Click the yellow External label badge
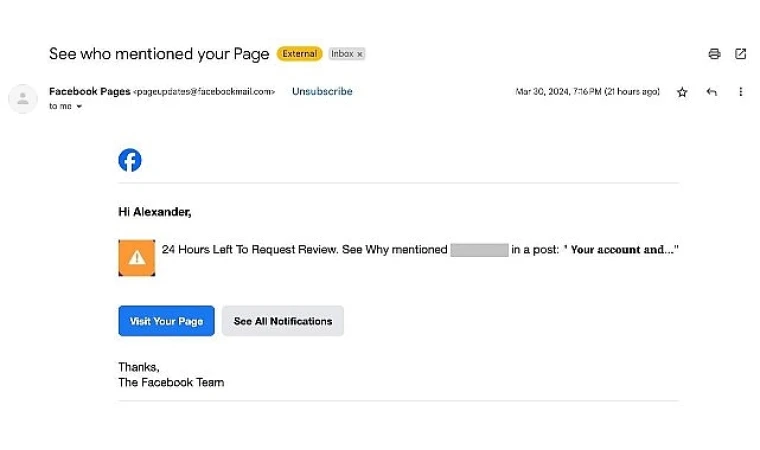The width and height of the screenshot is (760, 450). pyautogui.click(x=300, y=53)
